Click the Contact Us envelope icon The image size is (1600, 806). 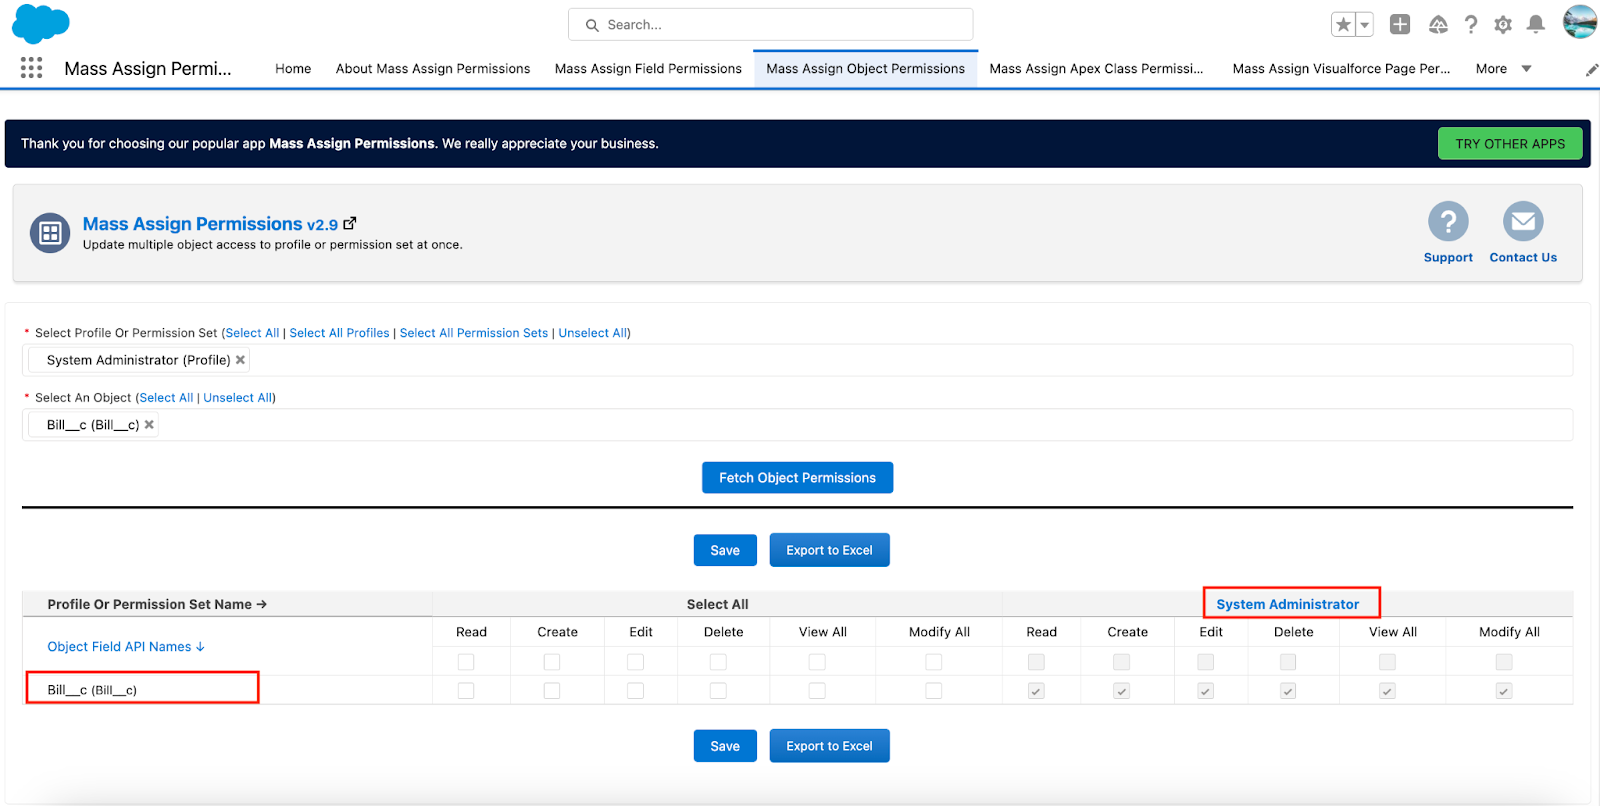1523,221
